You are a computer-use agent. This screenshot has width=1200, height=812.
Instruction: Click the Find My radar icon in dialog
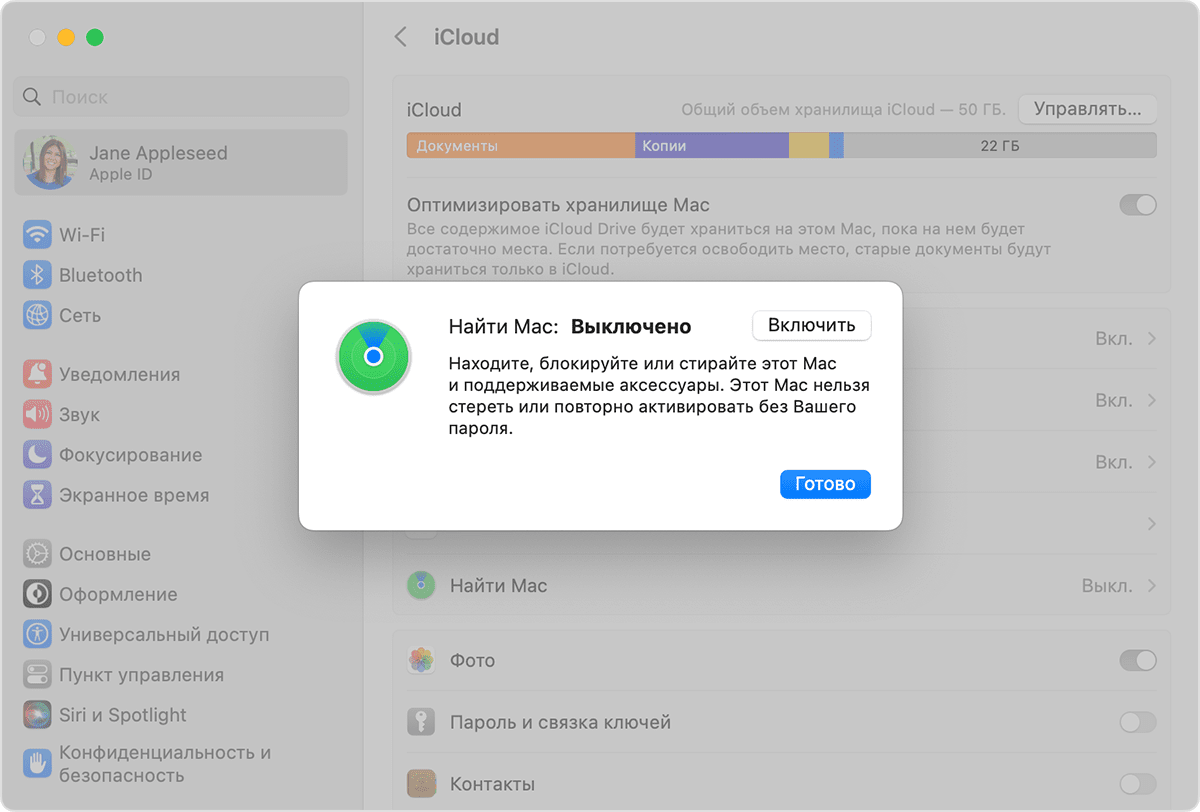pos(373,356)
